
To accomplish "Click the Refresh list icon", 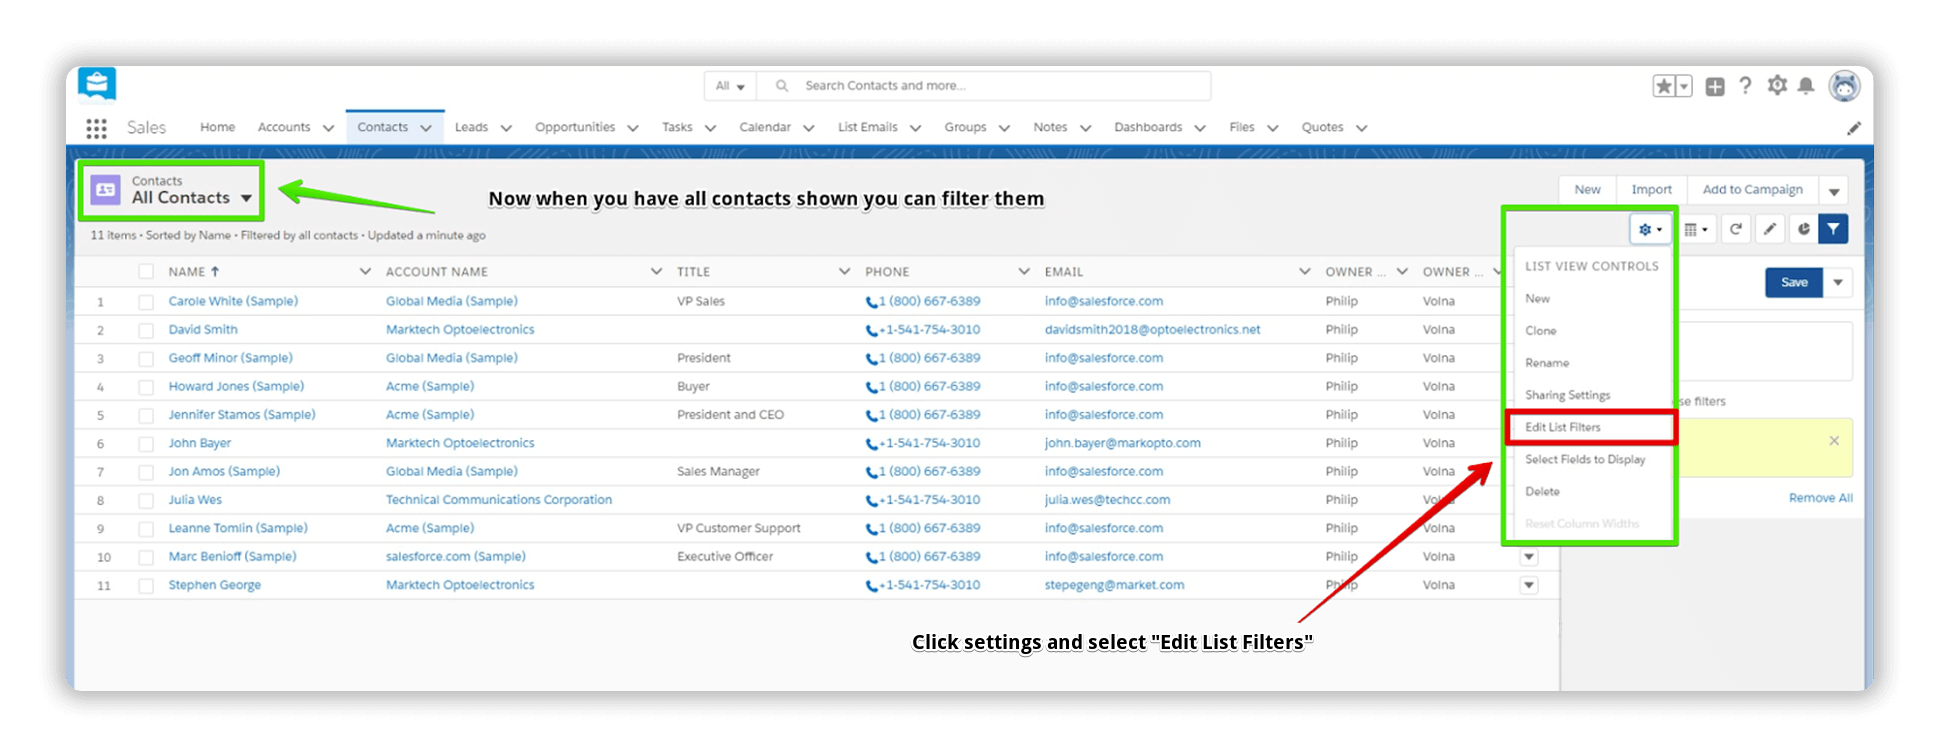I will pos(1736,229).
